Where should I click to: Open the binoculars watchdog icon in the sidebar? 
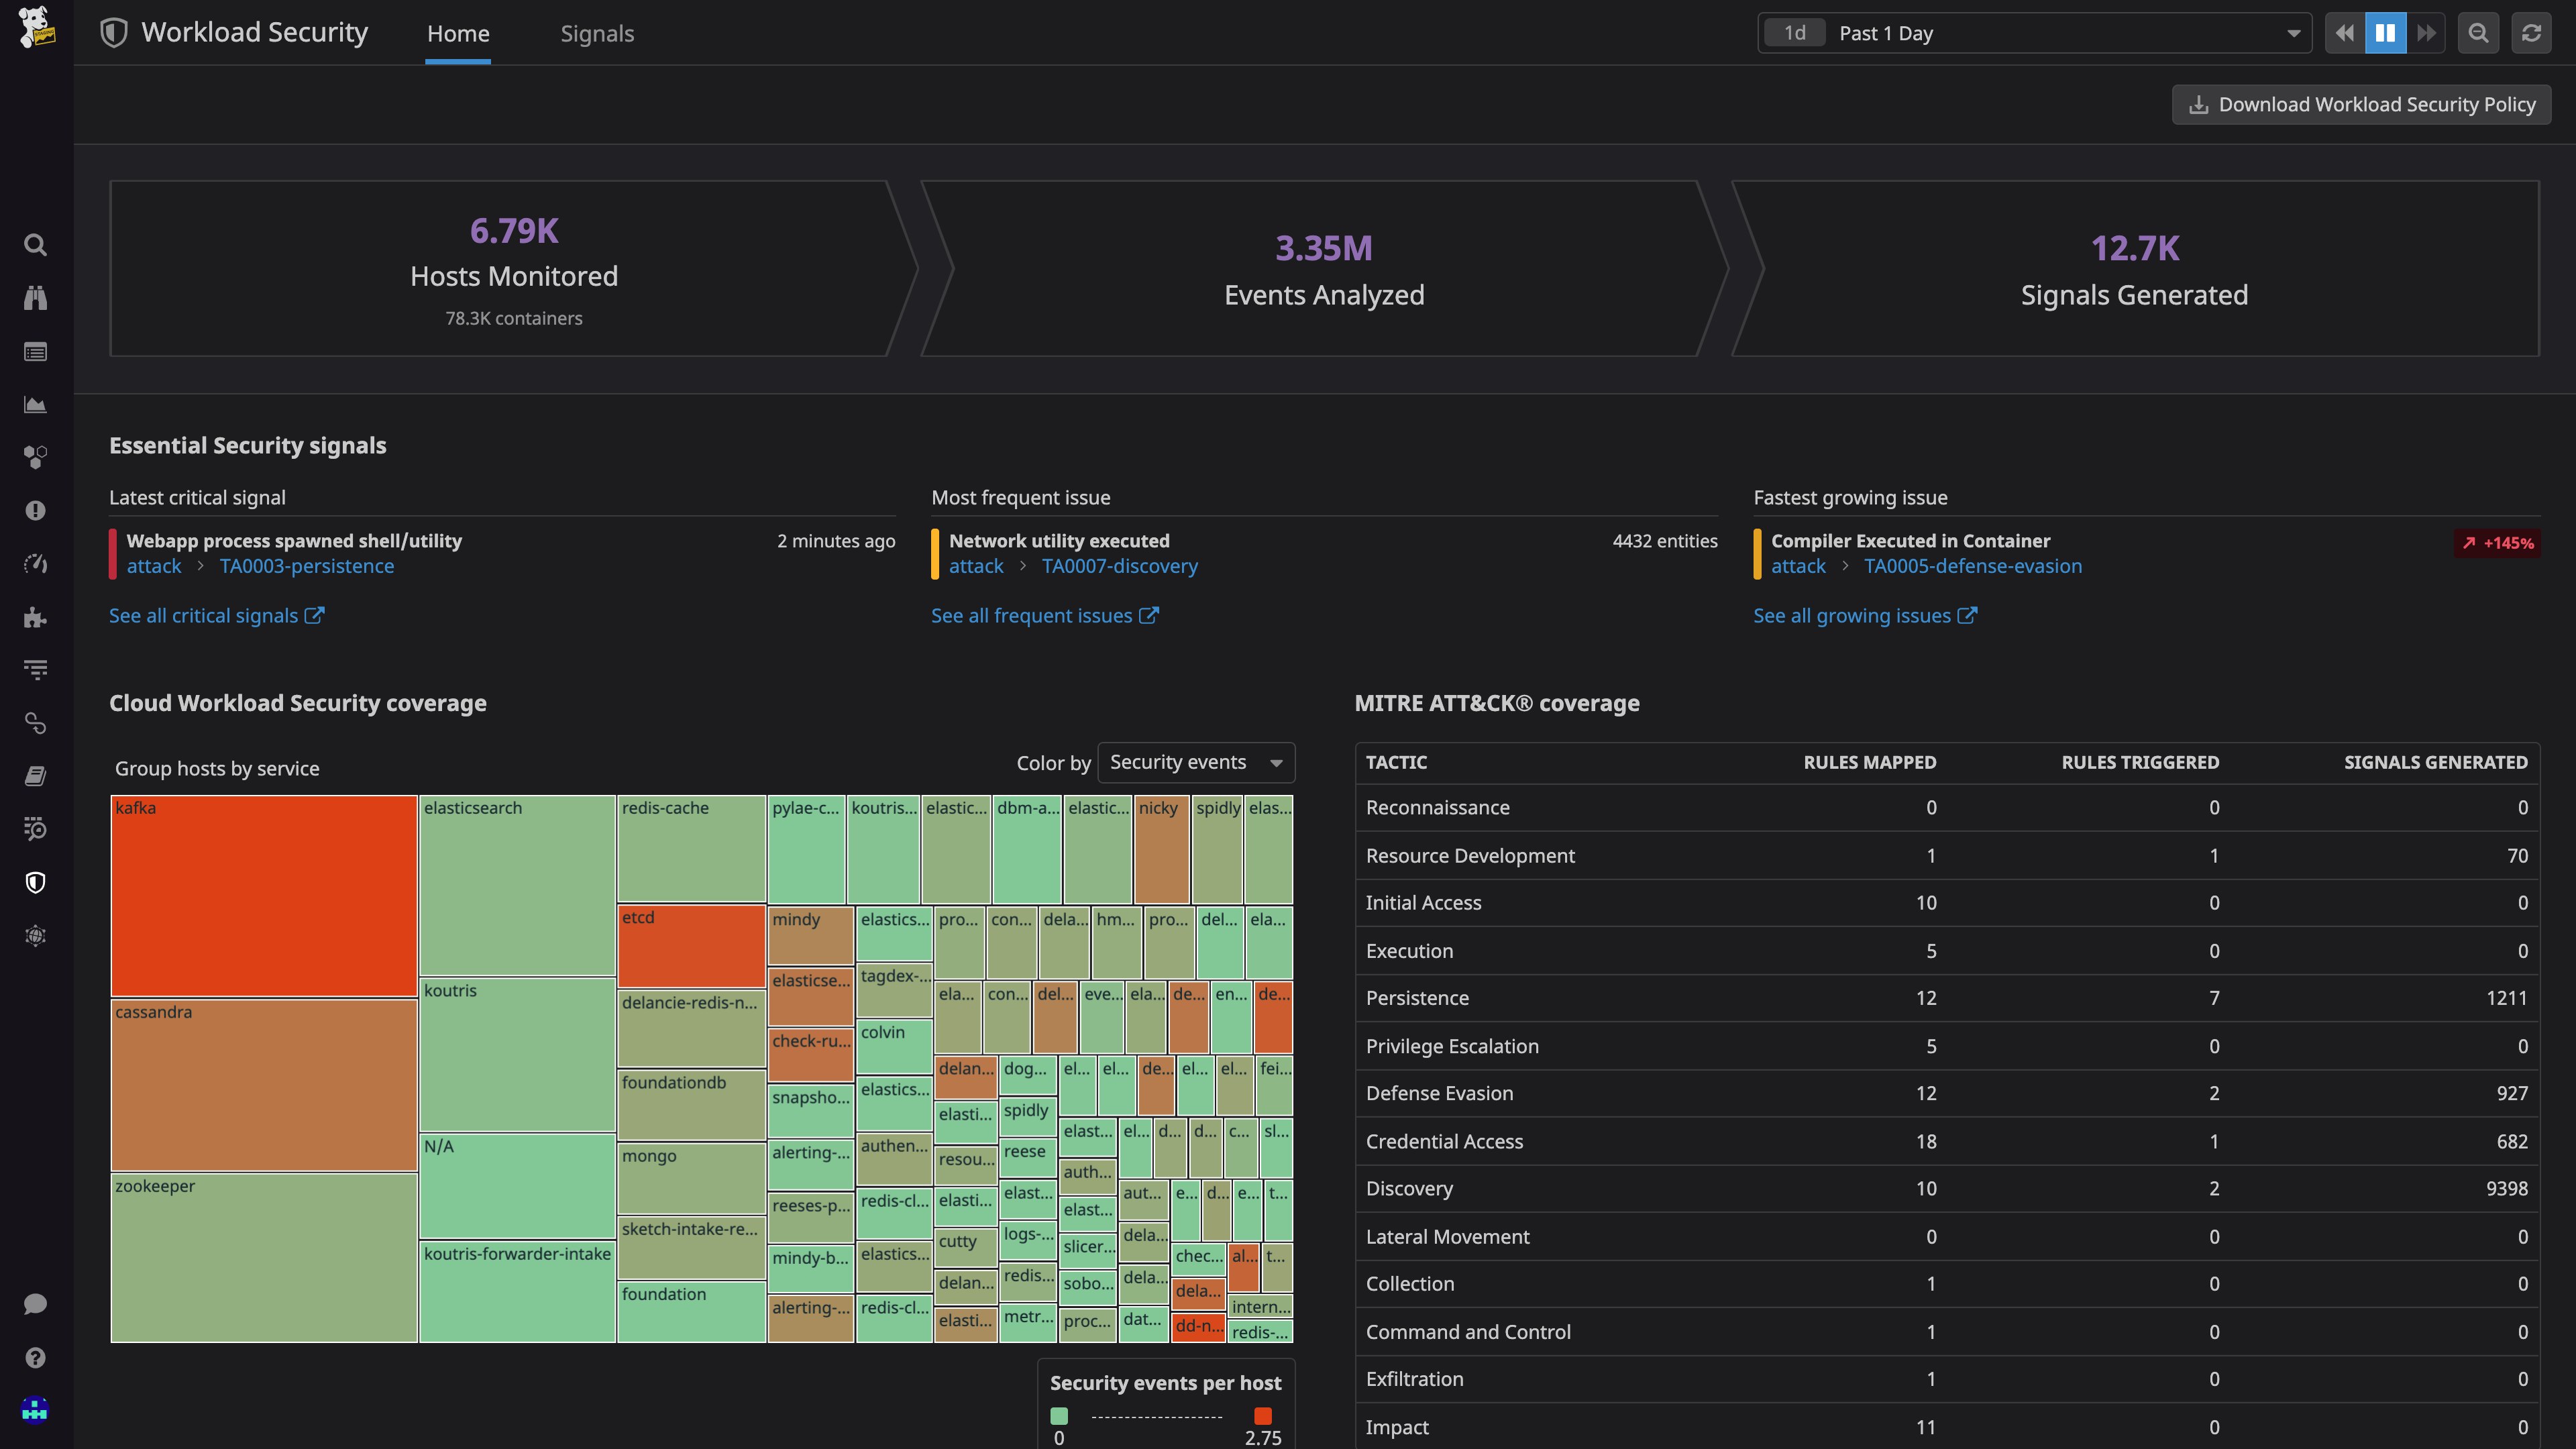click(x=35, y=298)
